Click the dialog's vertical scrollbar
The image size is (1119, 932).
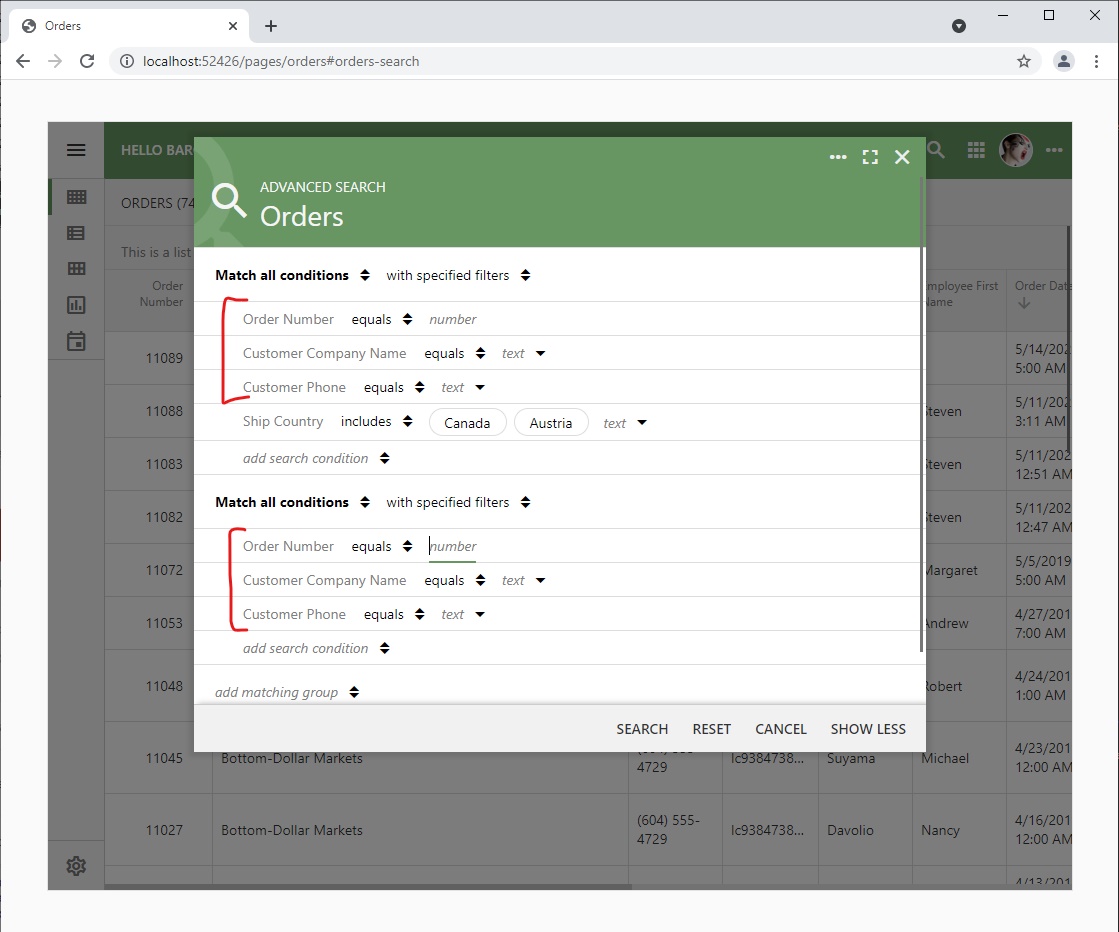tap(921, 450)
